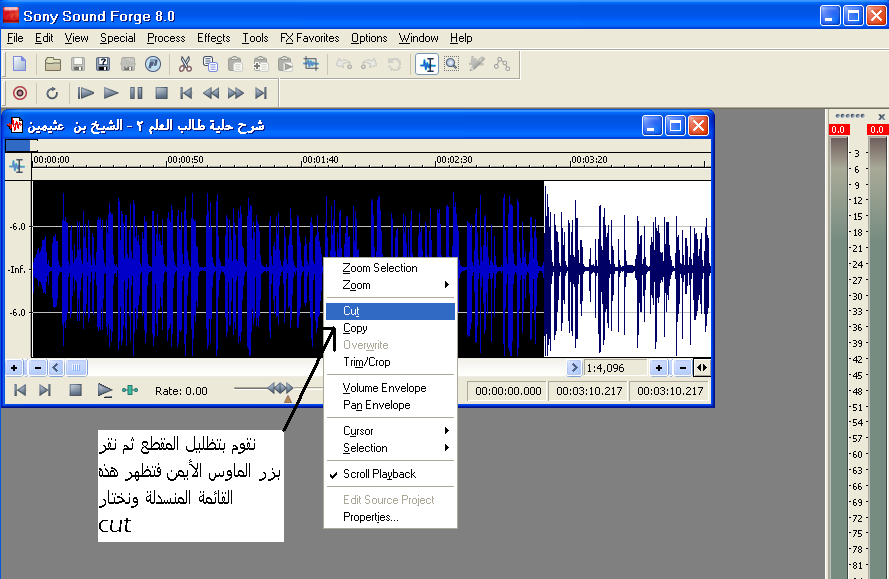
Task: Choose Cut from the context menu
Action: click(x=390, y=311)
